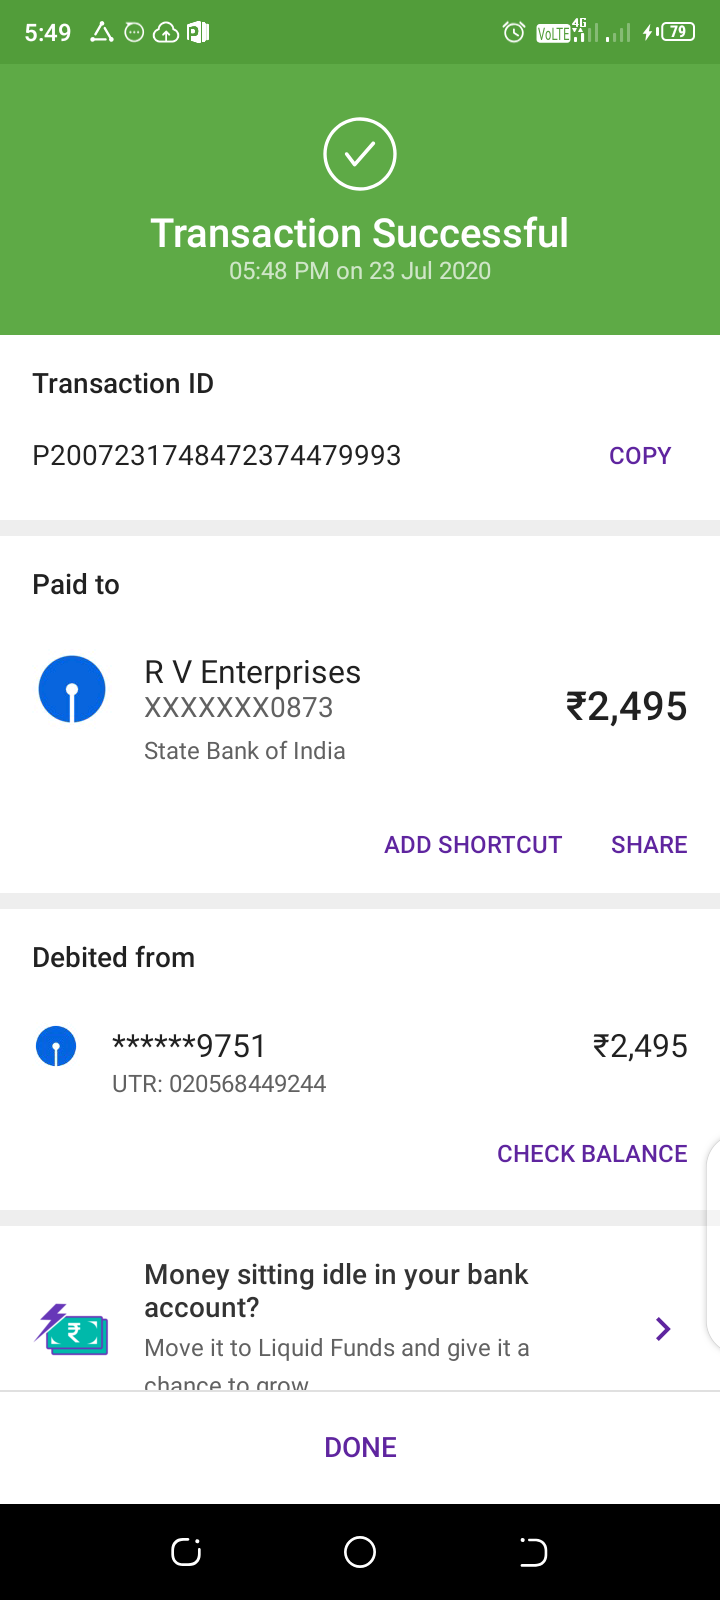Open recent apps with the square nav icon
The height and width of the screenshot is (1600, 720).
186,1552
